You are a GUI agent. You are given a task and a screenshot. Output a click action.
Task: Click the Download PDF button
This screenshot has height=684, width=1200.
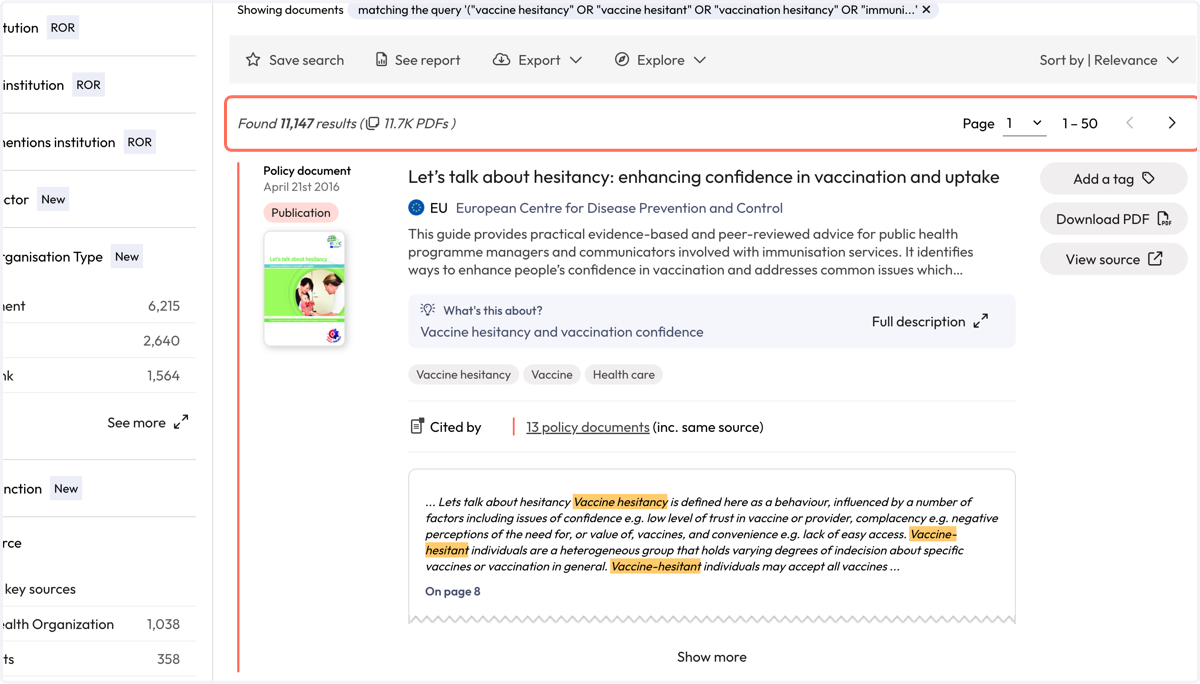pos(1114,219)
